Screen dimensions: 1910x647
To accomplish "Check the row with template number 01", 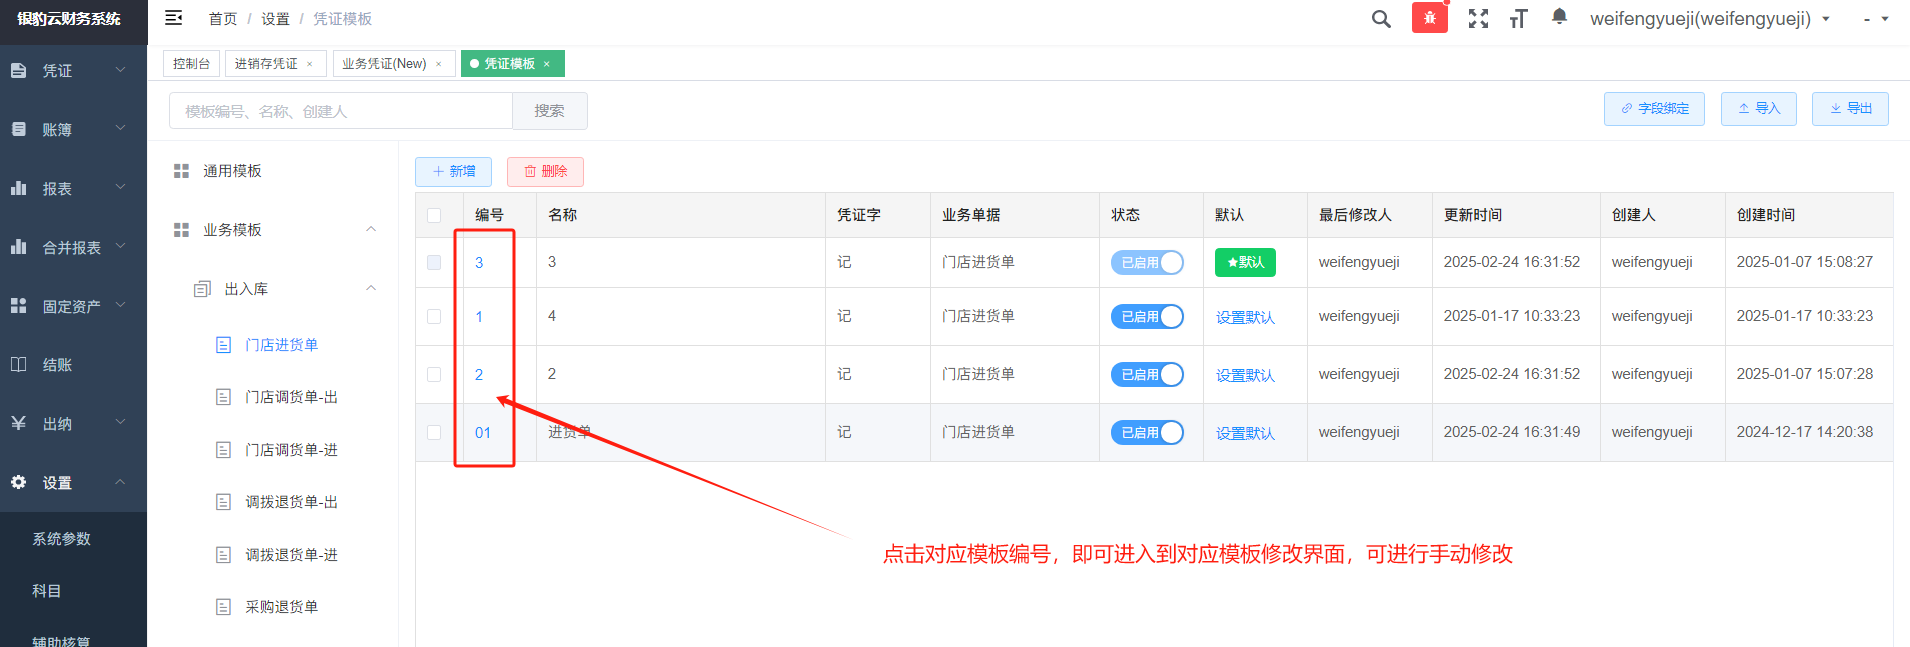I will pyautogui.click(x=434, y=432).
